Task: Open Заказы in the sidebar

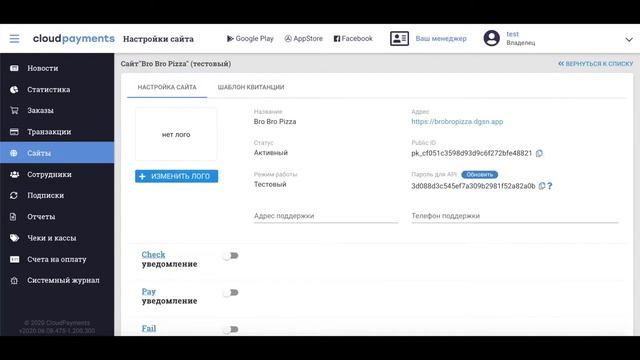Action: (x=40, y=111)
